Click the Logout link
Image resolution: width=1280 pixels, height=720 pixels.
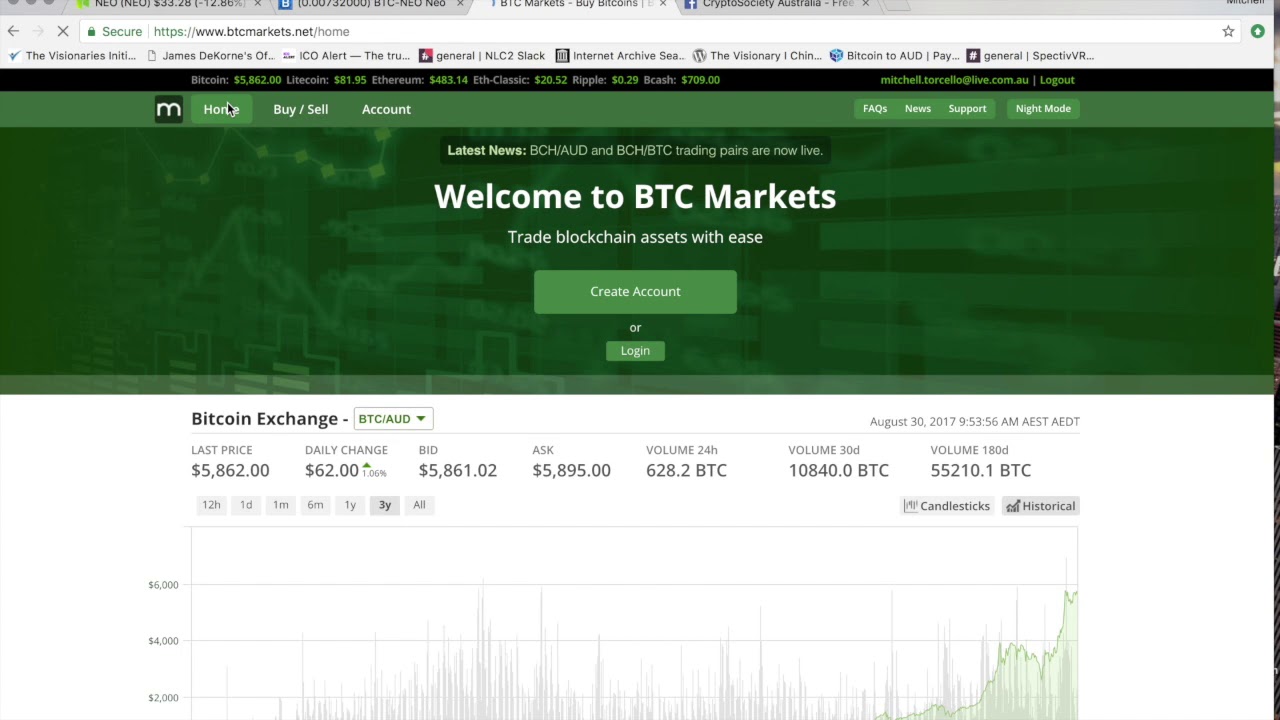1057,80
